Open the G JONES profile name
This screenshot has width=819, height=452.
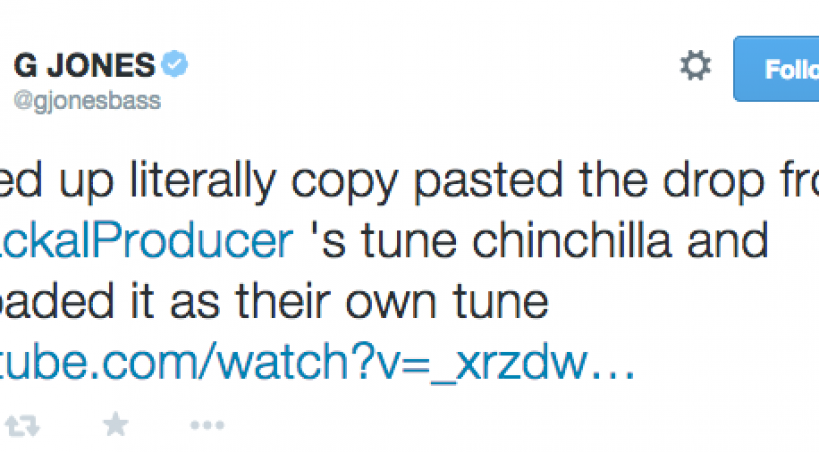click(84, 67)
